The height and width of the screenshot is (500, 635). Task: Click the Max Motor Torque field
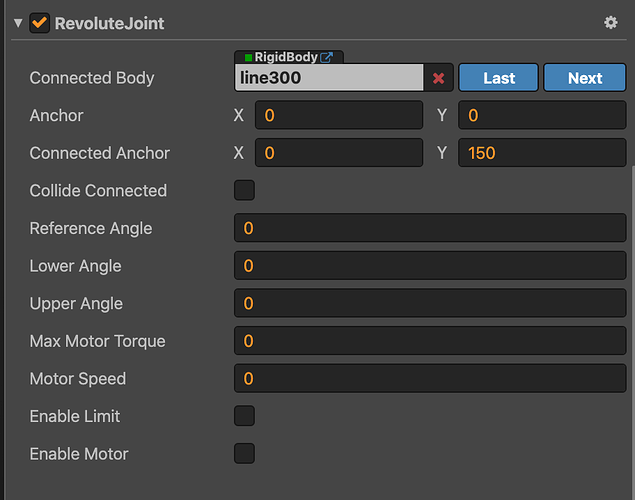click(430, 341)
